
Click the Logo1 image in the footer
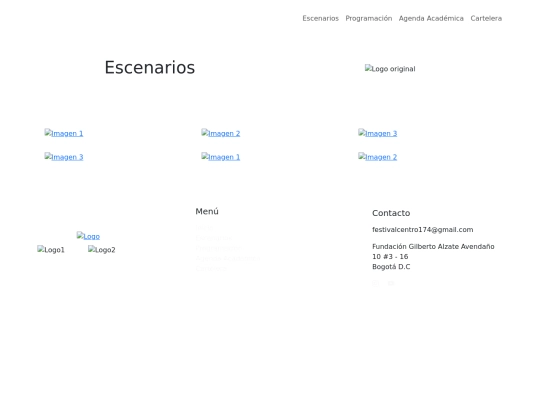point(51,249)
